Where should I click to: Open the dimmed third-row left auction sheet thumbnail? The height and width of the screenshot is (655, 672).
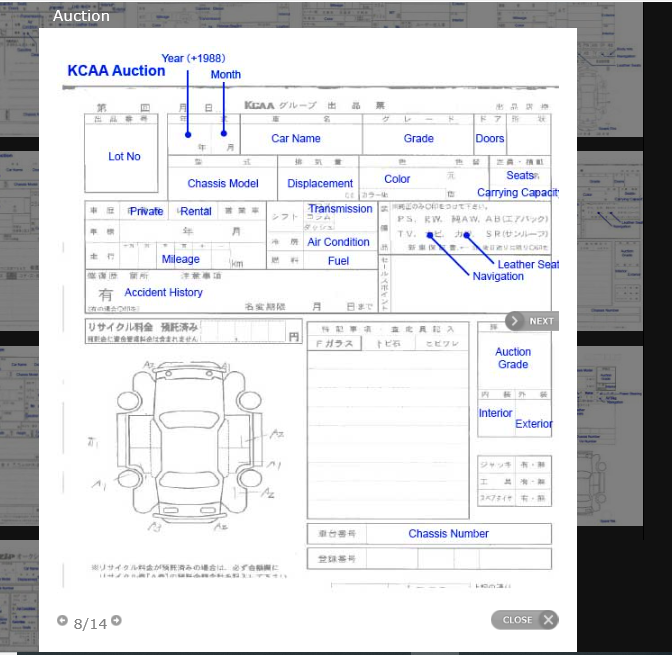click(x=19, y=435)
